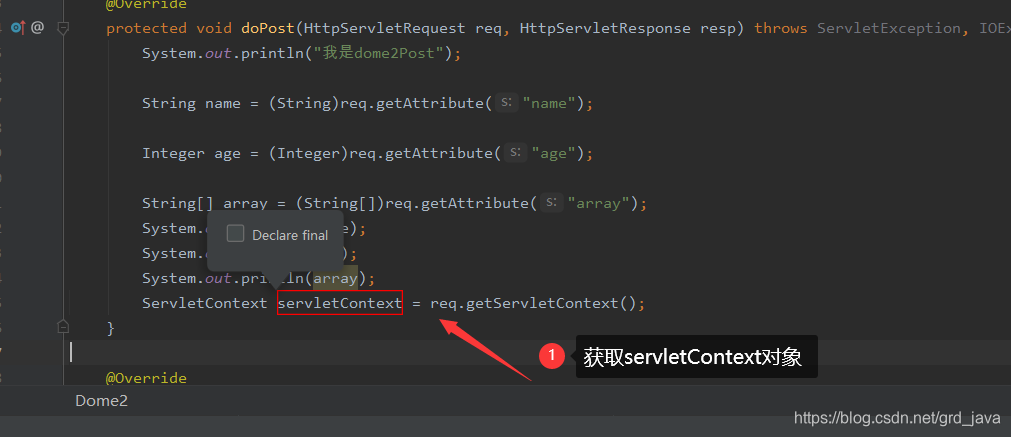Image resolution: width=1011 pixels, height=437 pixels.
Task: Click the (String[]) cast expression
Action: tap(340, 204)
